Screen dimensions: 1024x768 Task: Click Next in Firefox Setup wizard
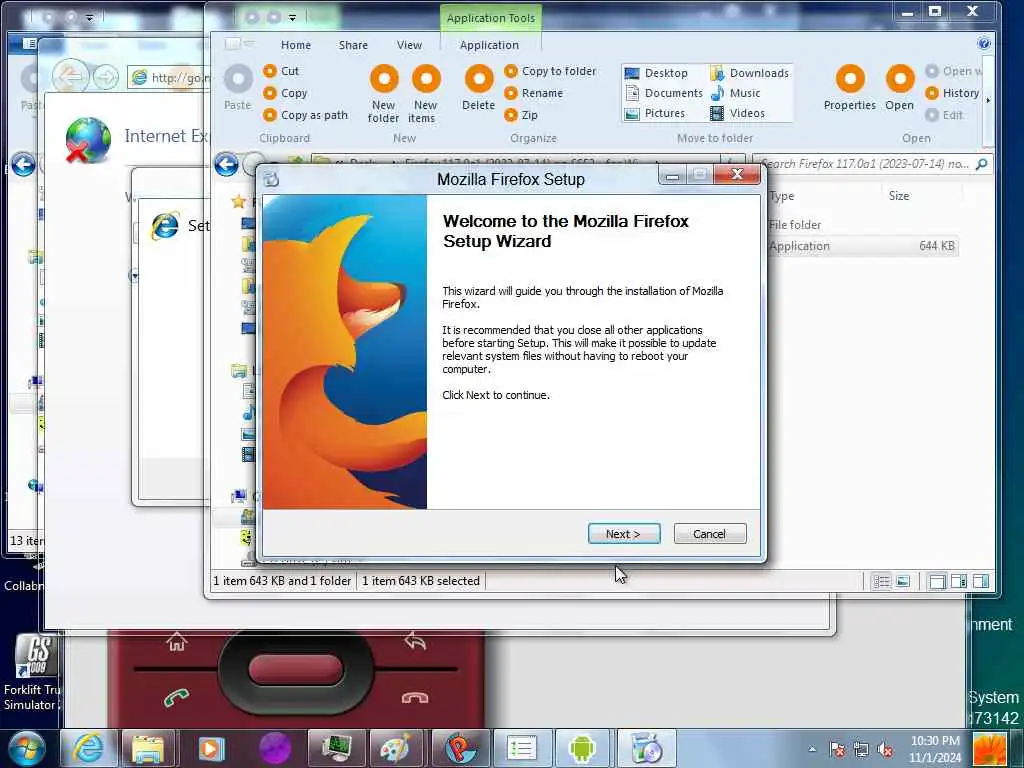pos(624,534)
